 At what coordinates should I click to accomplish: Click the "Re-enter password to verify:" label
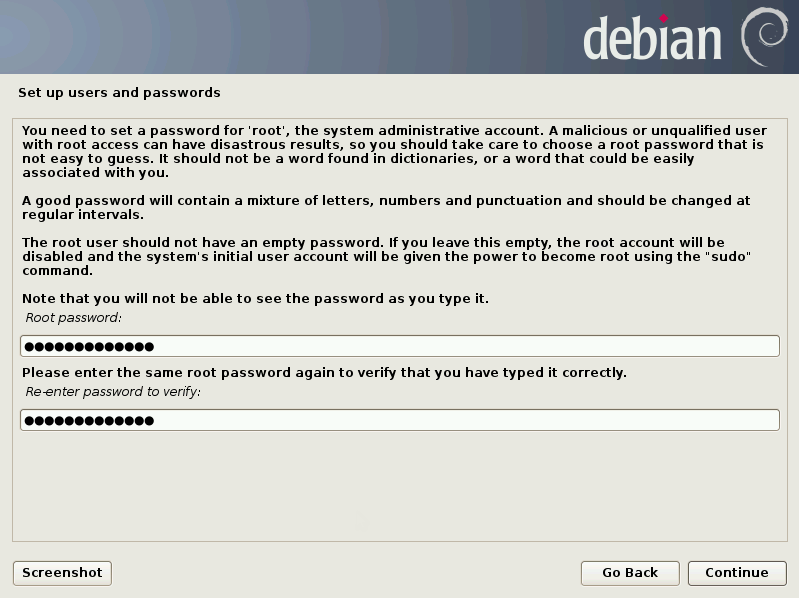click(113, 392)
